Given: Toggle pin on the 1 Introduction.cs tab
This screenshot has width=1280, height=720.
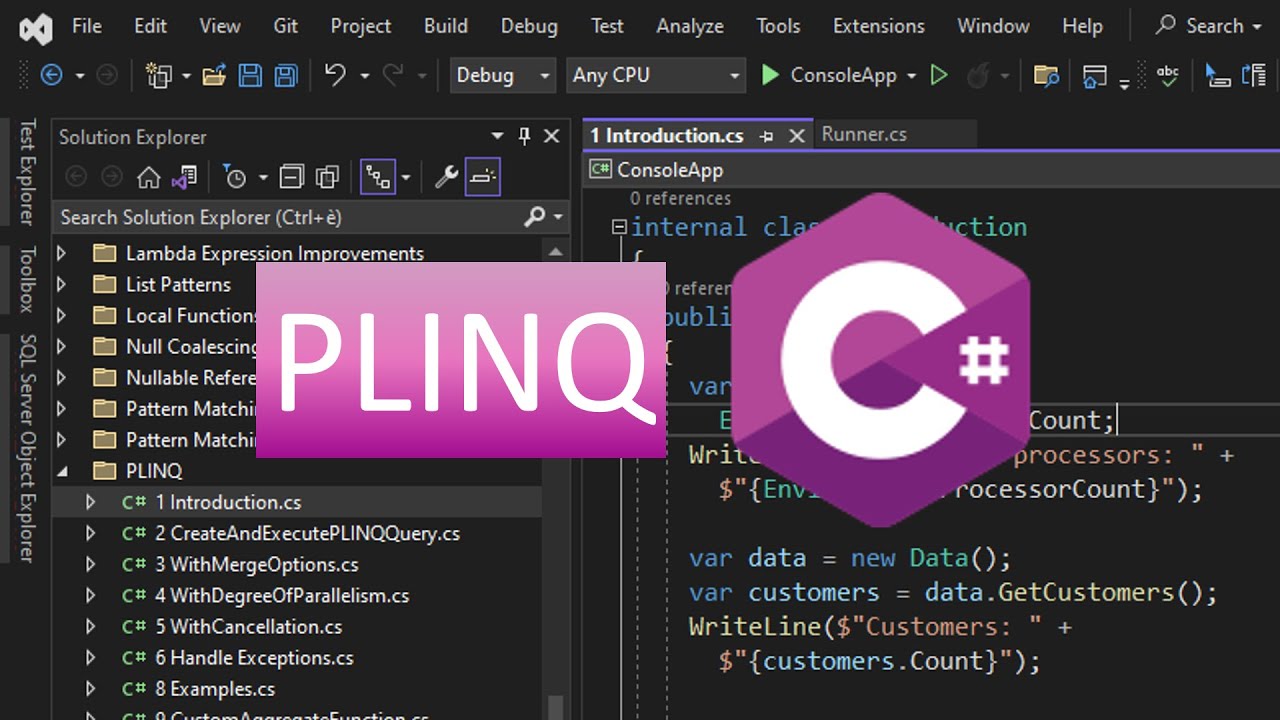Looking at the screenshot, I should point(767,136).
